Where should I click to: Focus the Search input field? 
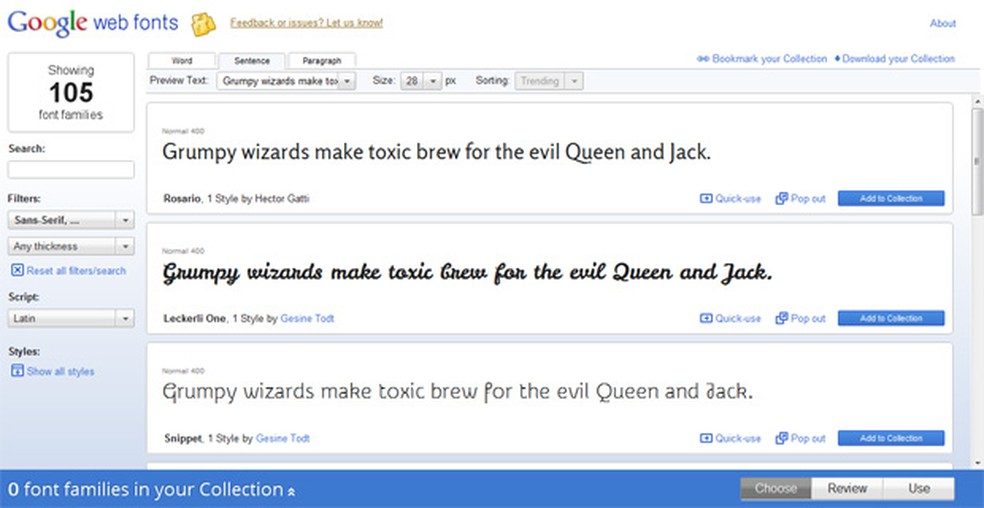pos(71,170)
